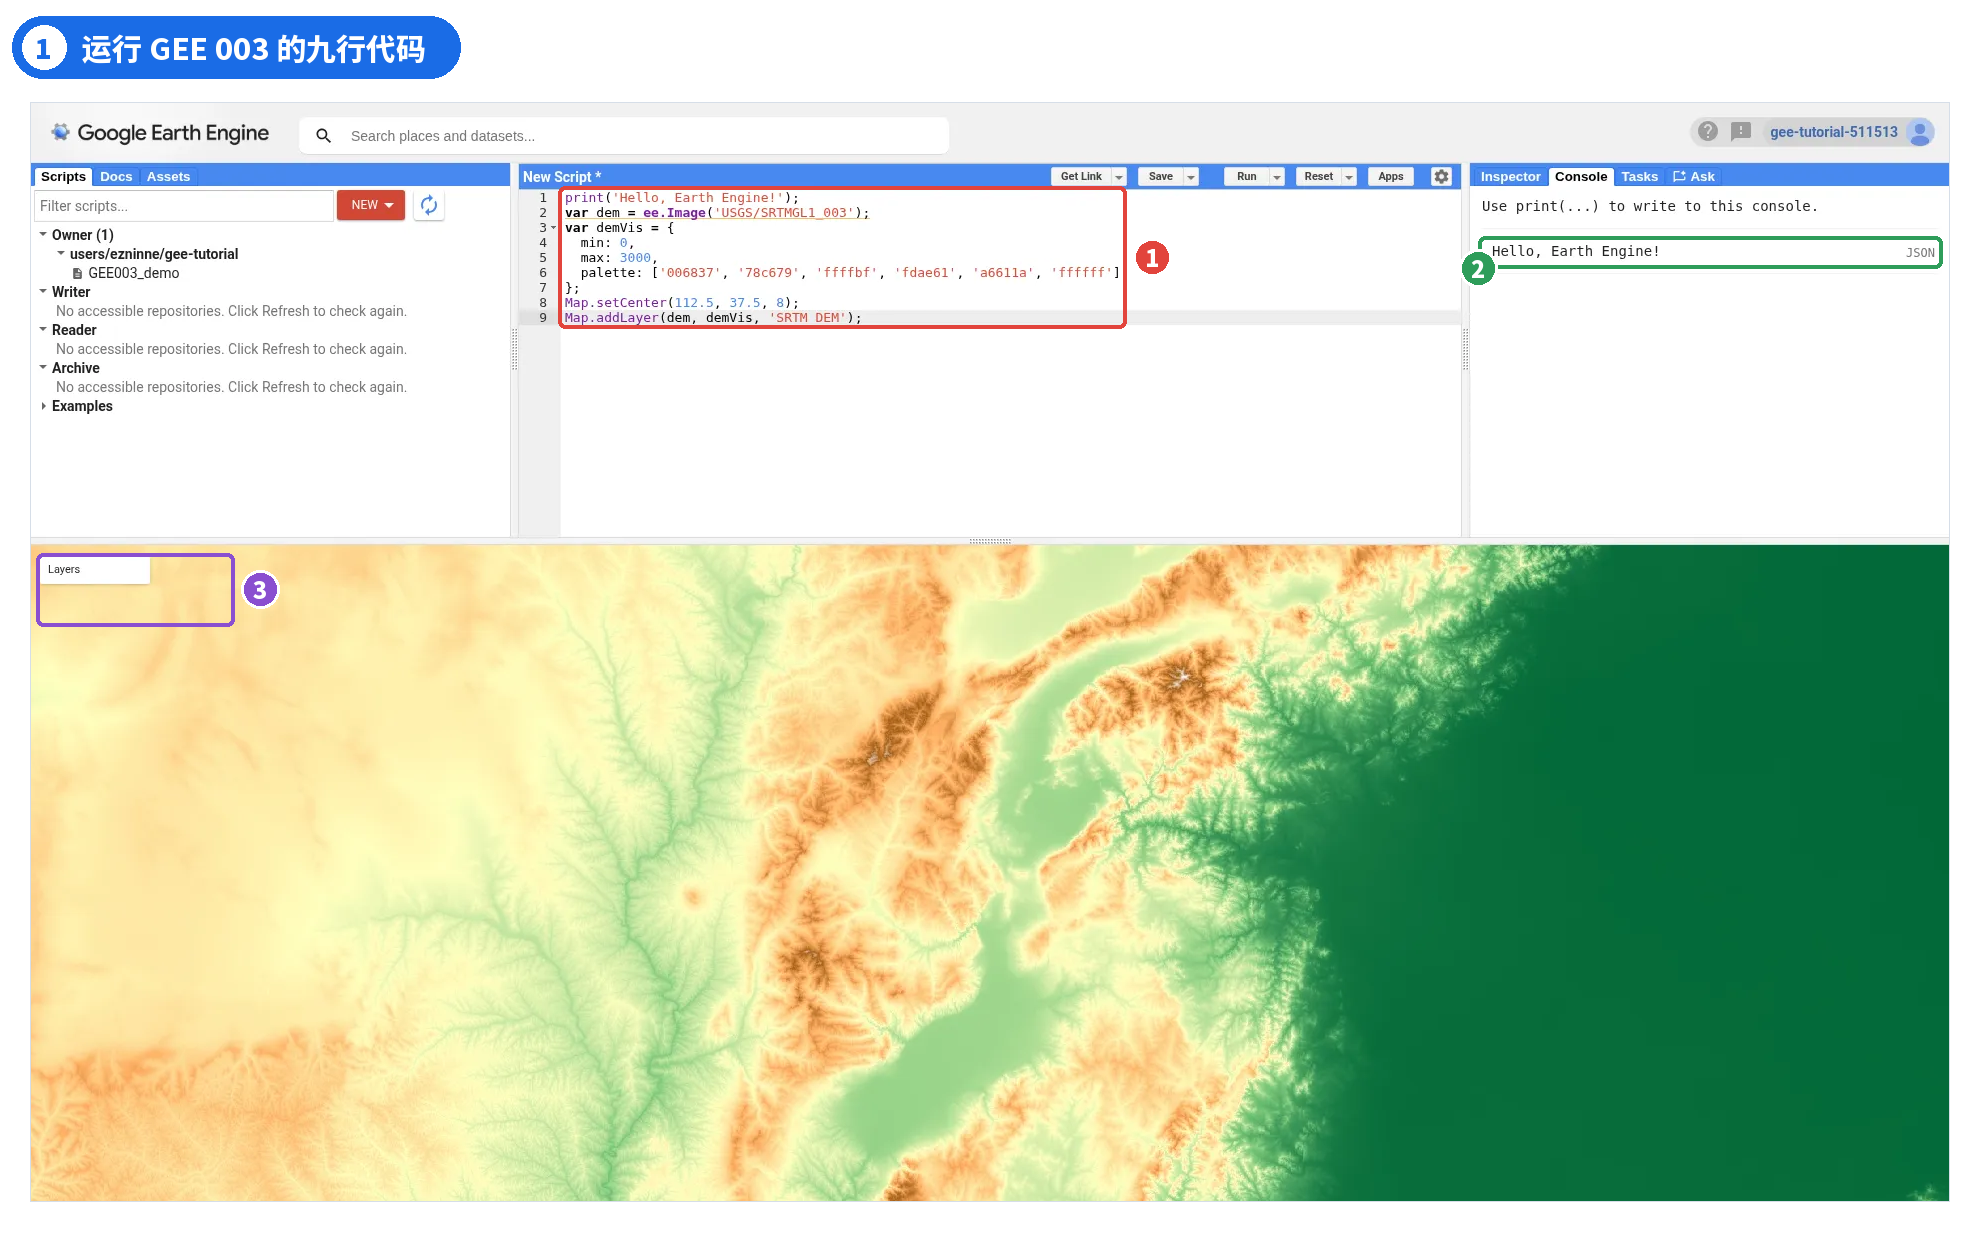Collapse the users/ezninne/gee-tutorial repository
The image size is (1980, 1242).
pos(61,253)
